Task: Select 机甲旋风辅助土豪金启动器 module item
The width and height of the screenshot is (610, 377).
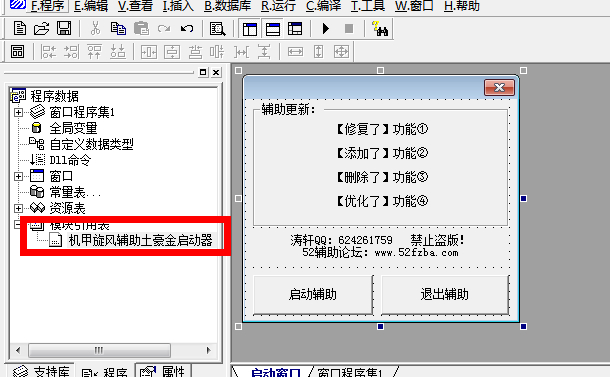Action: pyautogui.click(x=140, y=240)
